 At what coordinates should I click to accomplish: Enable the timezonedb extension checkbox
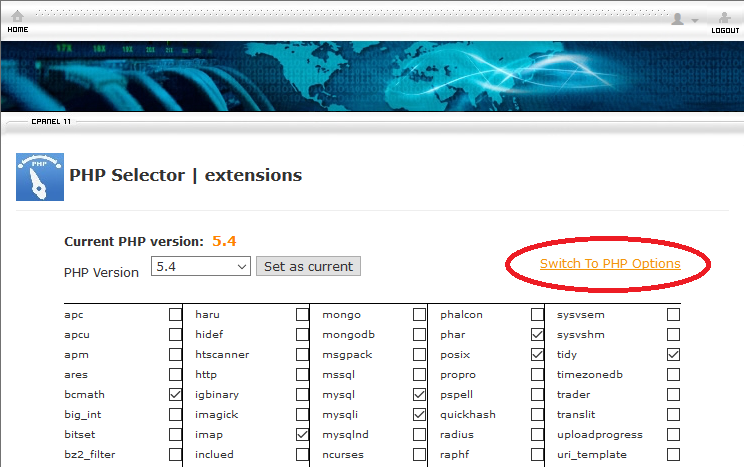coord(673,374)
